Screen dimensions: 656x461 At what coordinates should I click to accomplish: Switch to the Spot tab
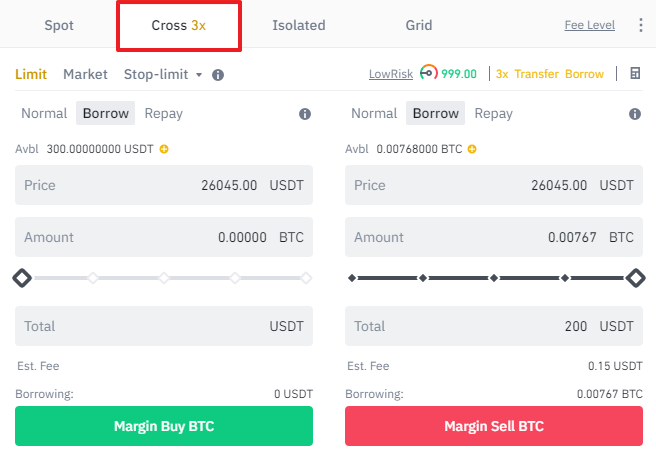[x=59, y=25]
